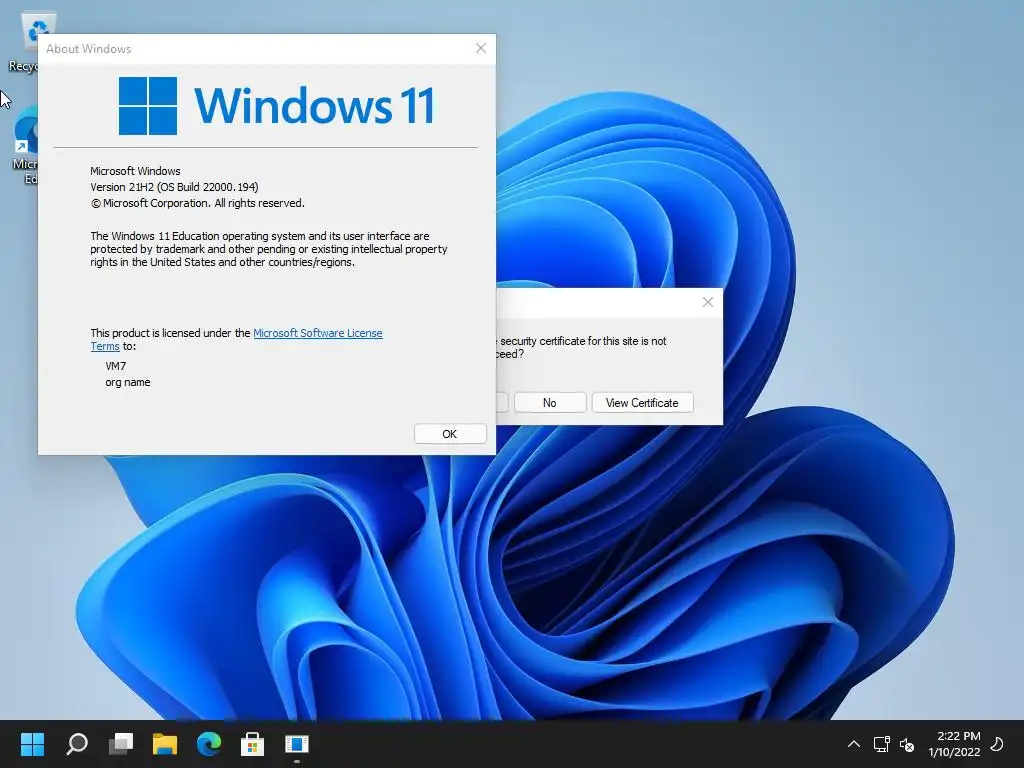Click the View Certificate button
Screen dimensions: 1024x768
(642, 403)
